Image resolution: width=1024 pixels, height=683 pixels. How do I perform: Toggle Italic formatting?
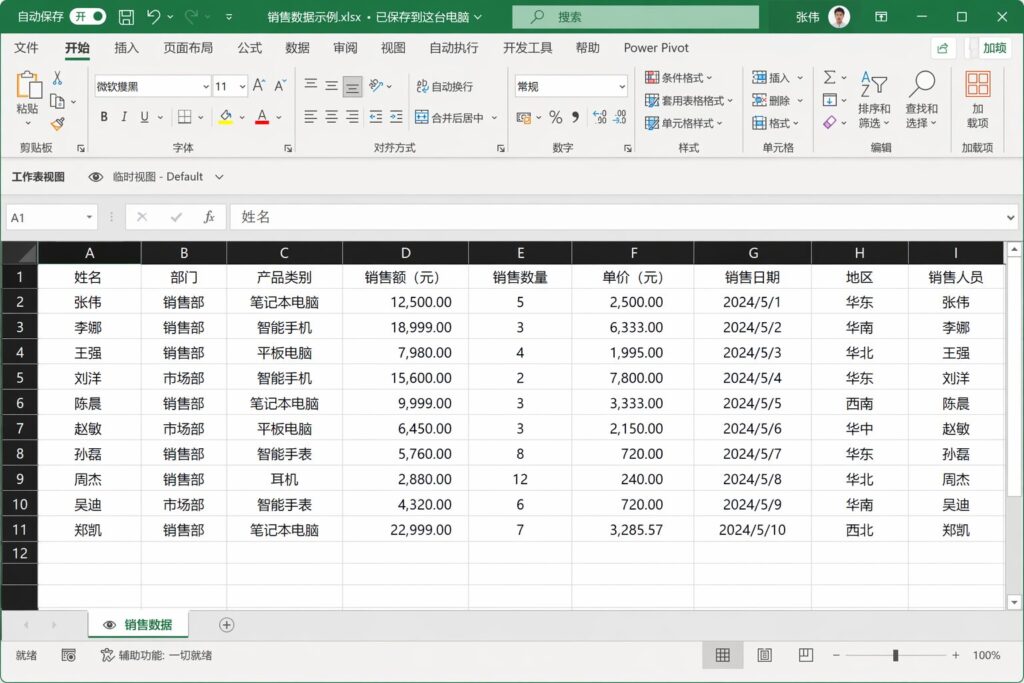tap(124, 117)
